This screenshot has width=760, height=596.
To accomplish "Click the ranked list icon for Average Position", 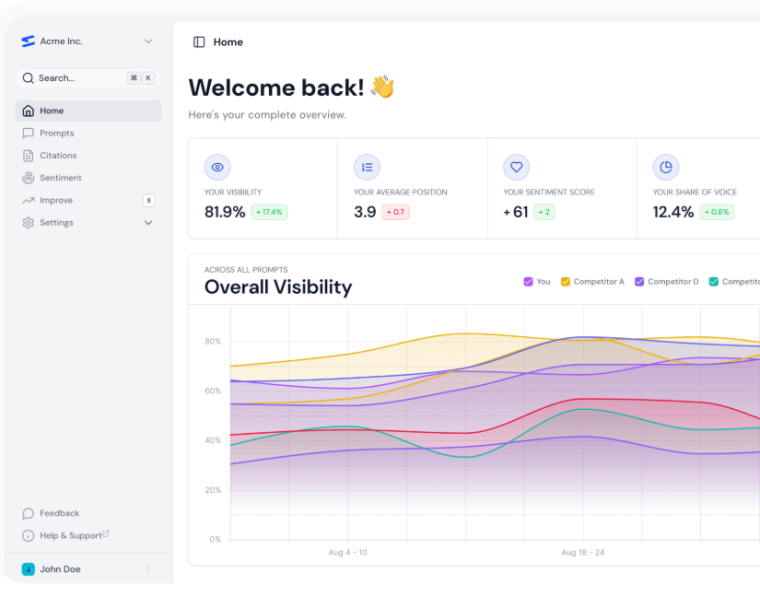I will click(x=367, y=167).
